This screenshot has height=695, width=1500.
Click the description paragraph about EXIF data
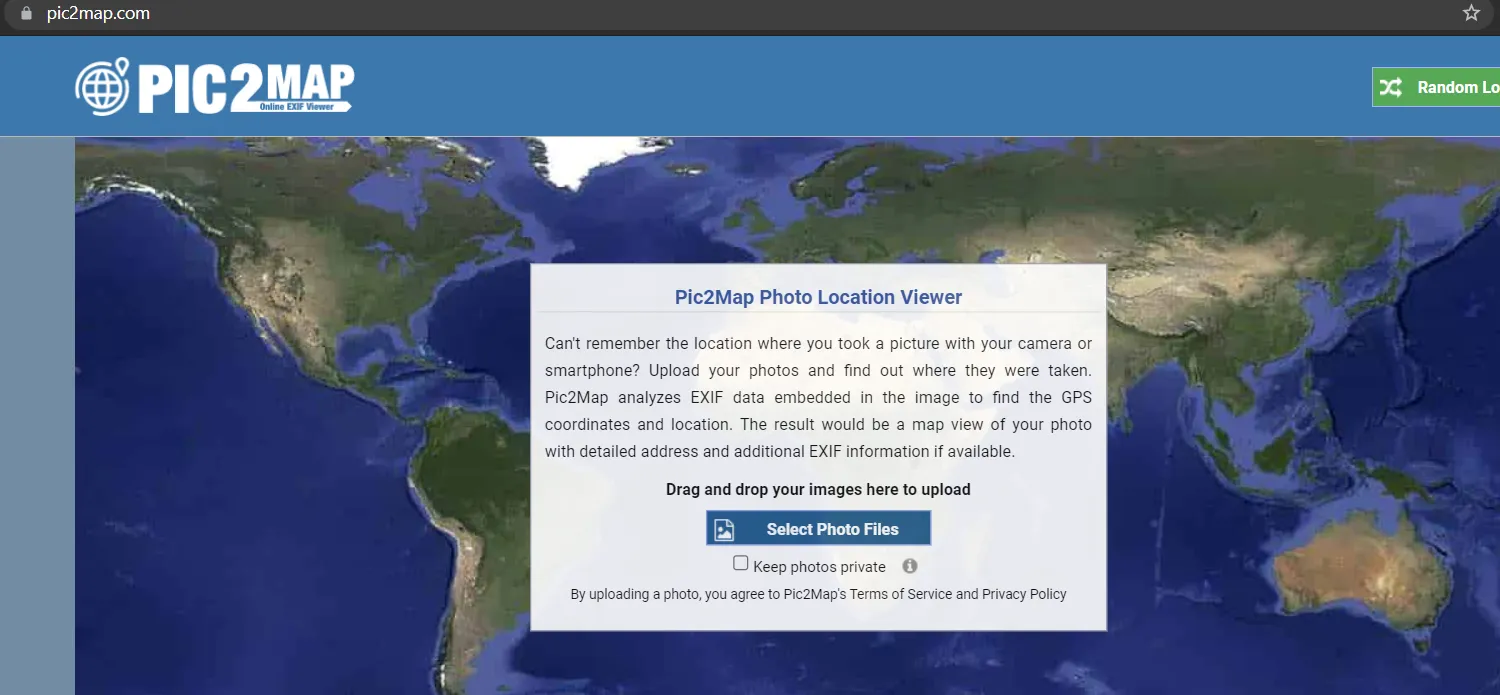pyautogui.click(x=818, y=397)
